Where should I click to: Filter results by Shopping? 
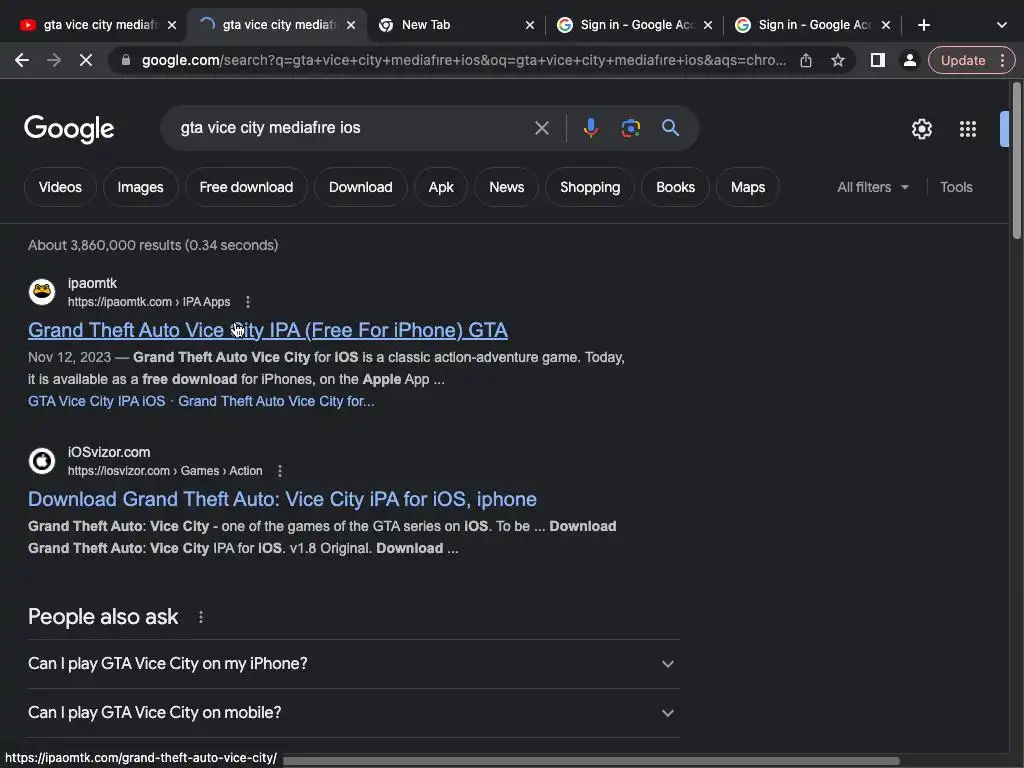pos(590,187)
